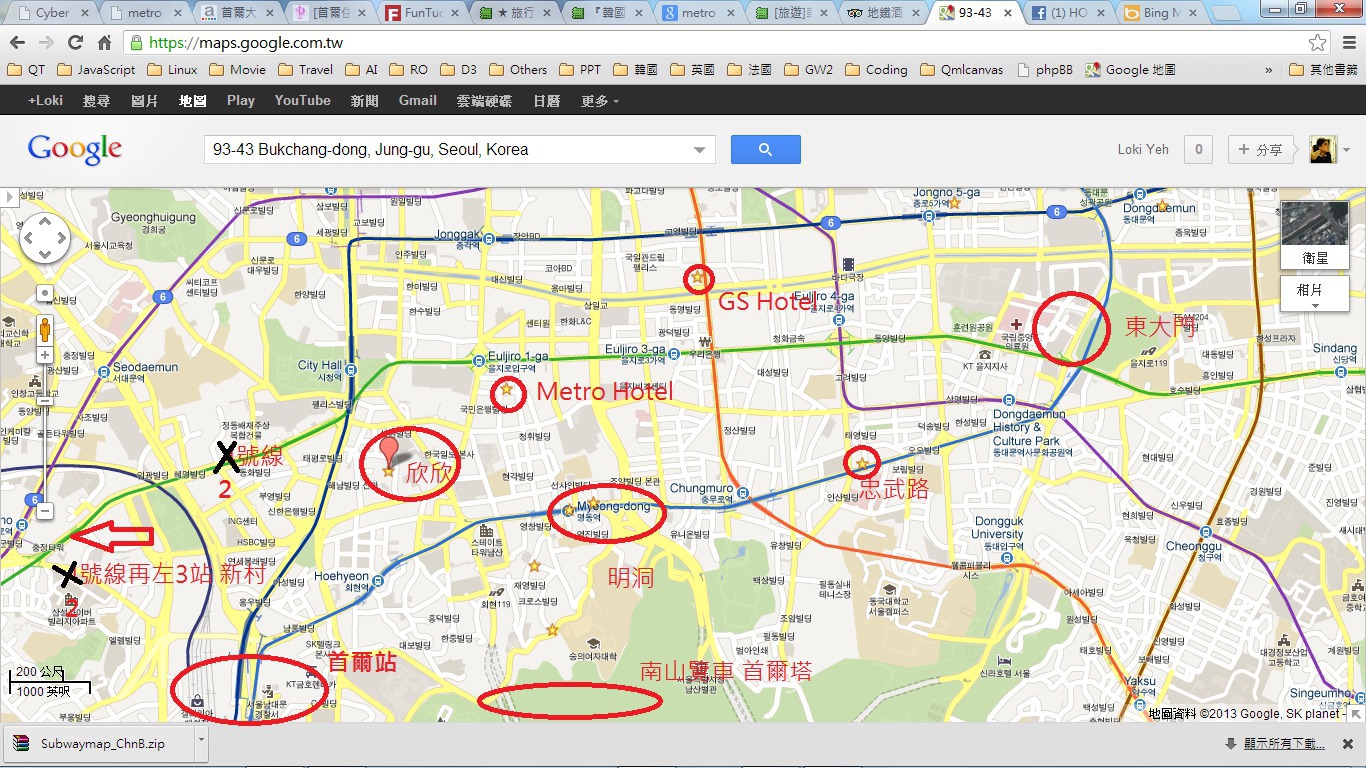Open the 相片 layers dropdown
1366x768 pixels.
(x=1315, y=295)
